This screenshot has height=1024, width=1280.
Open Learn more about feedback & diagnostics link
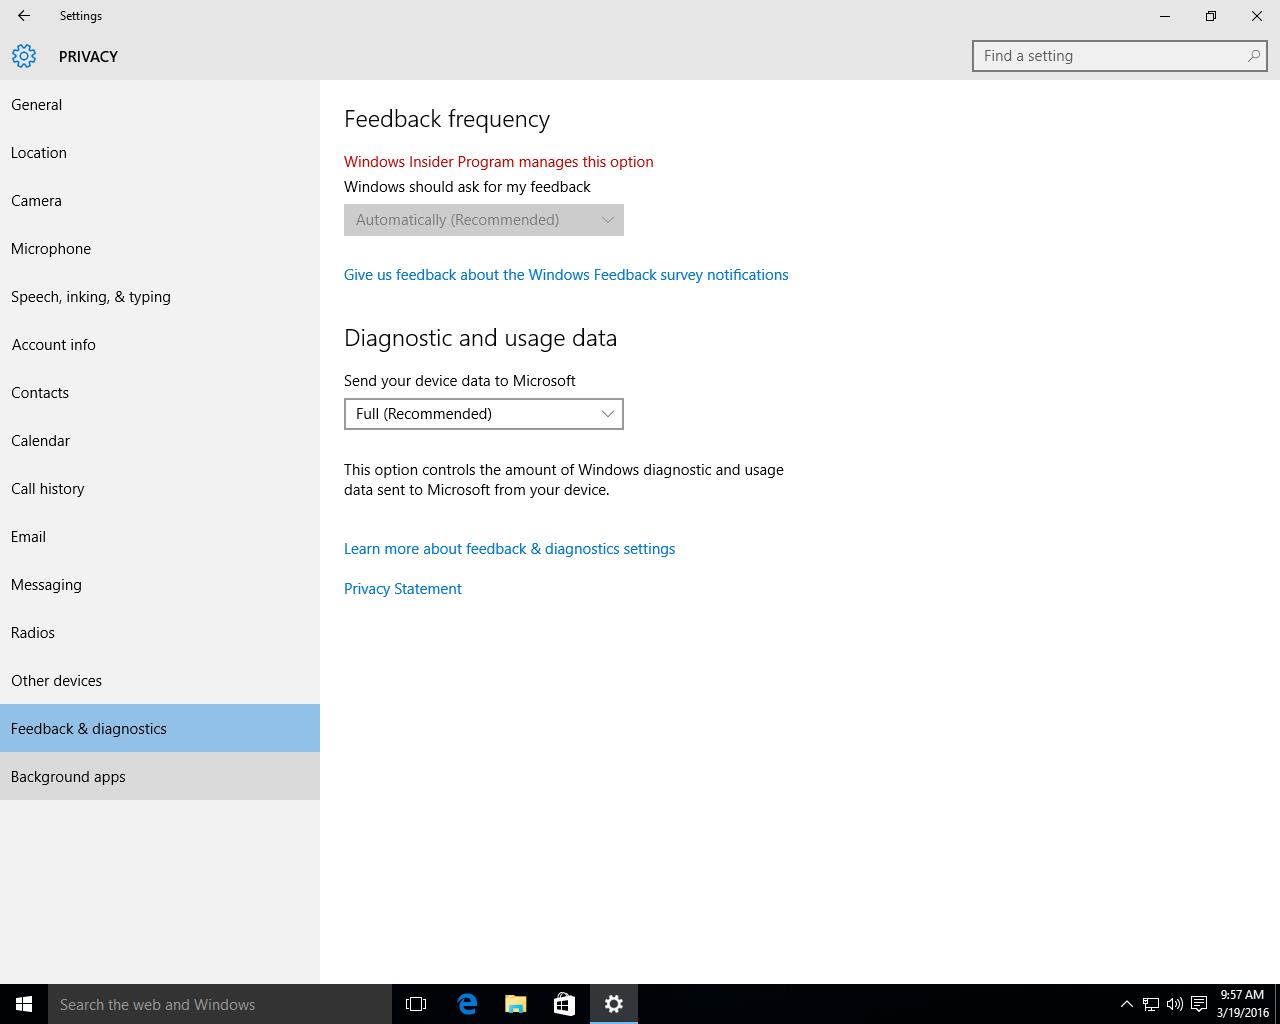[x=509, y=549]
